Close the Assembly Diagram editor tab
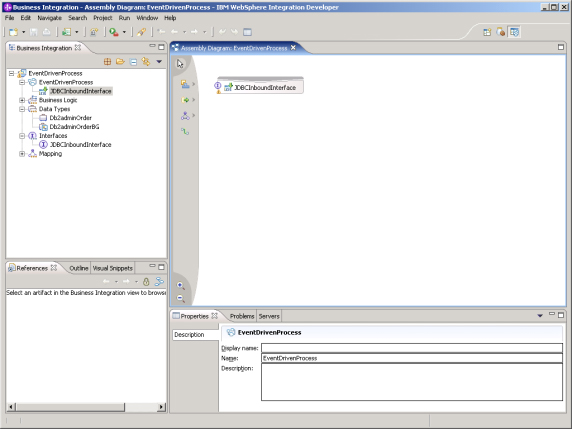Screen dimensions: 572x429 coord(293,48)
